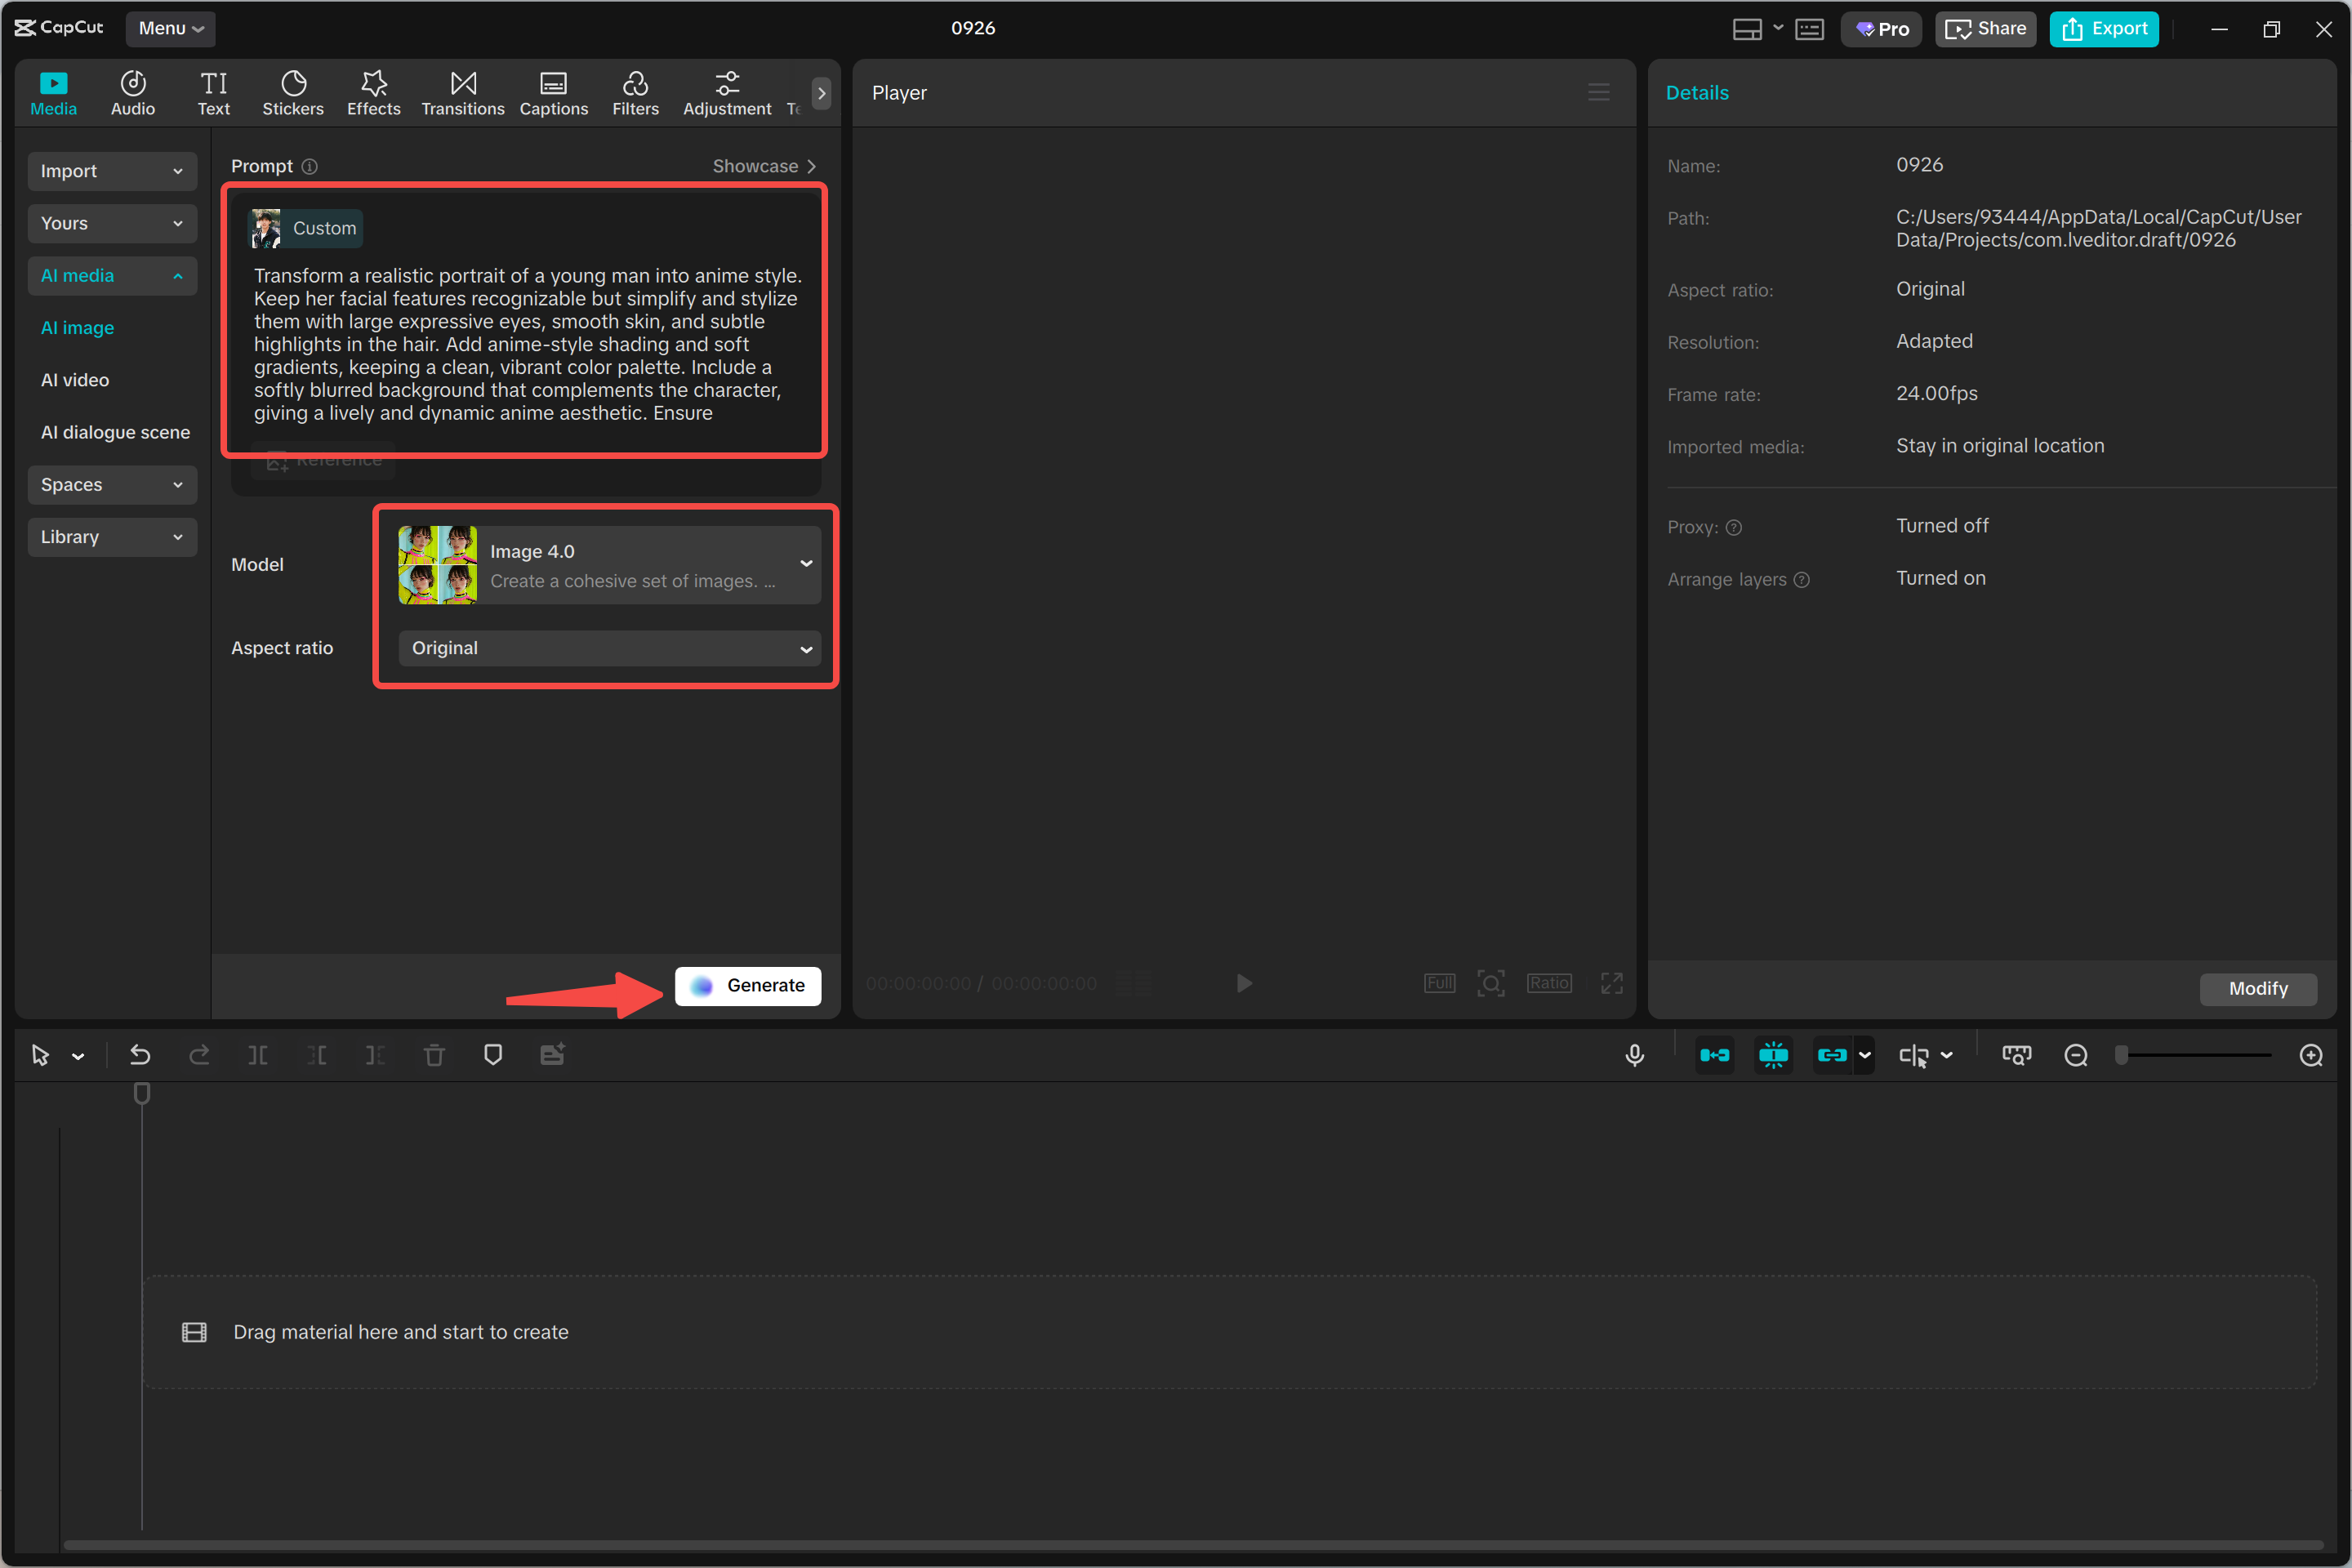The height and width of the screenshot is (1568, 2352).
Task: Click the record voiceover microphone icon
Action: click(1634, 1055)
